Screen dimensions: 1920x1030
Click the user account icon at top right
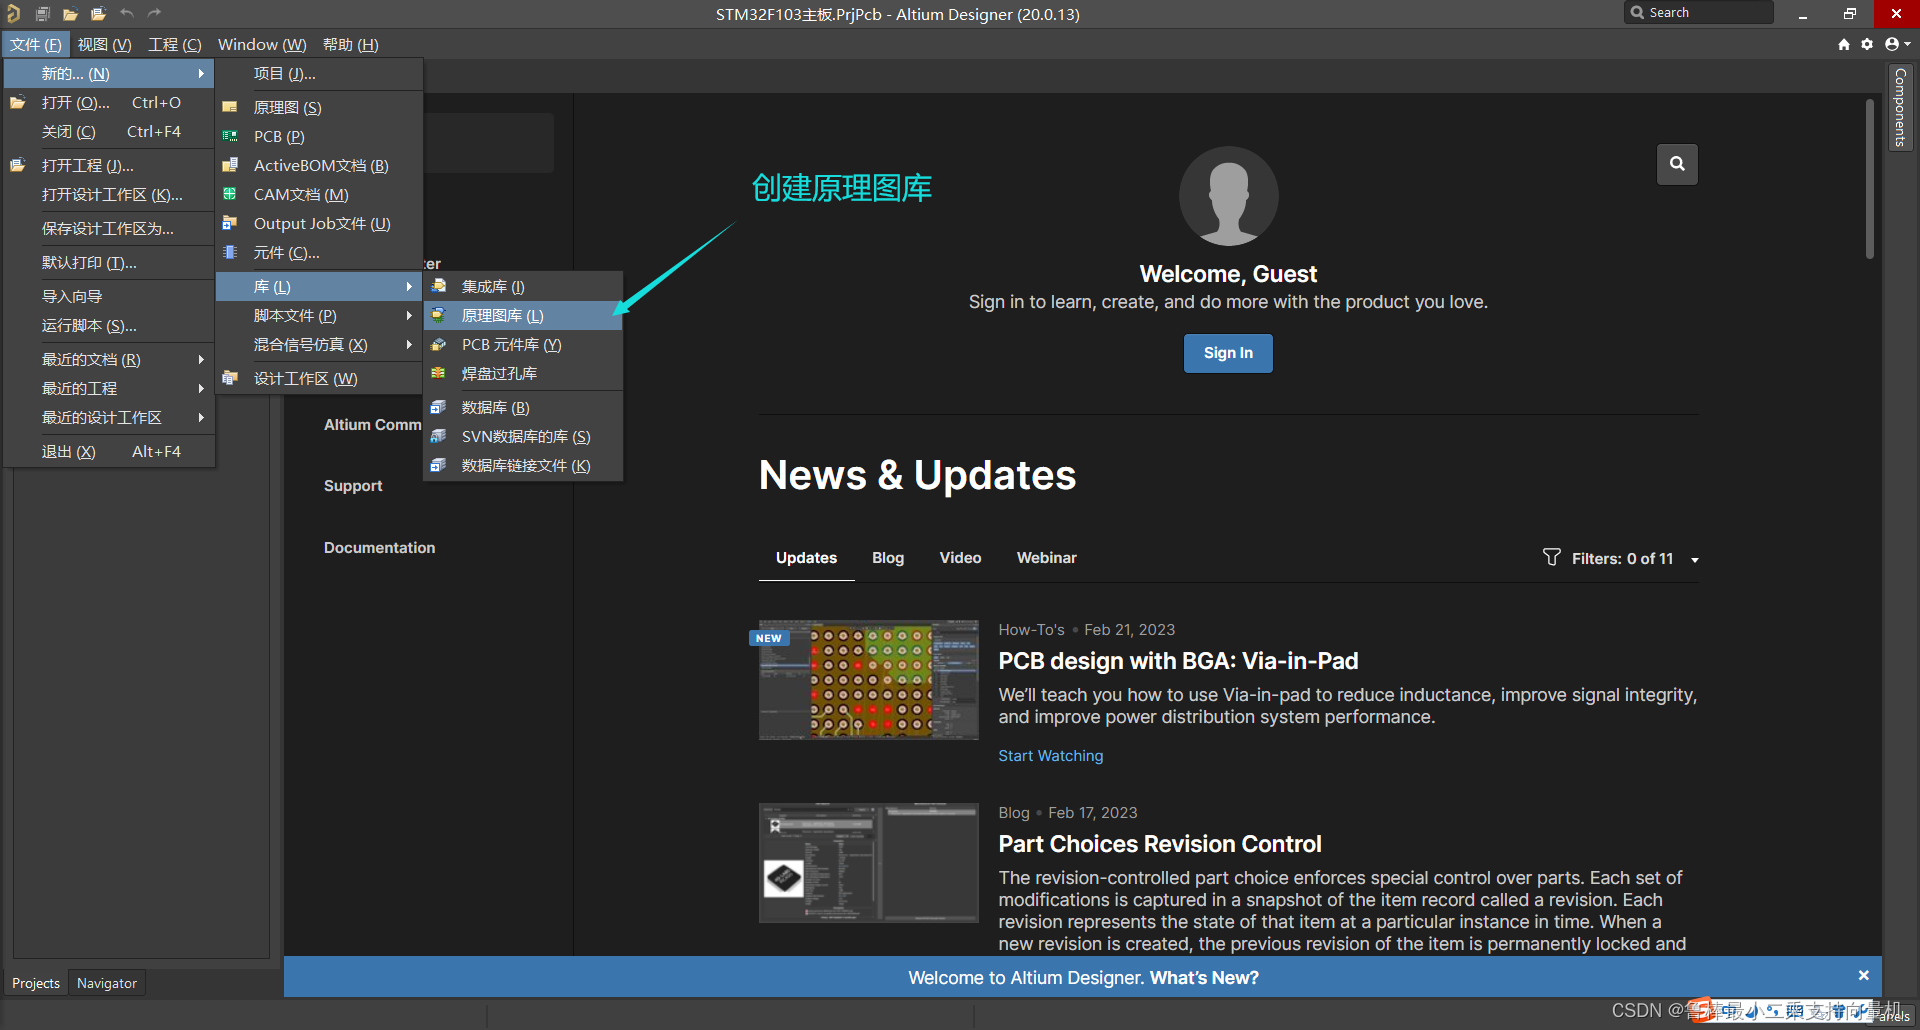click(x=1892, y=44)
